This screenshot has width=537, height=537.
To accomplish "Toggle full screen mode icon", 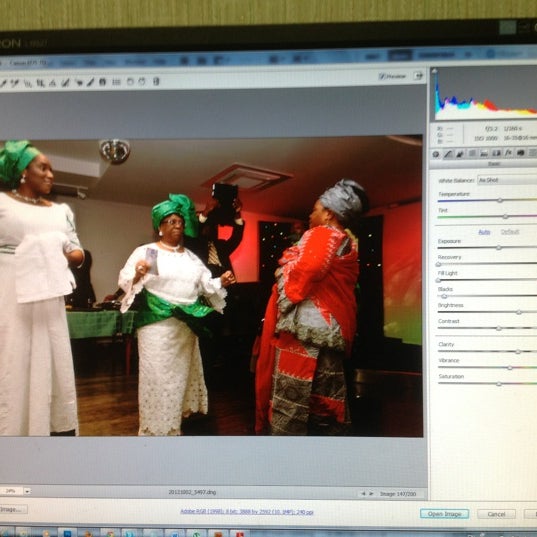I will pos(418,76).
